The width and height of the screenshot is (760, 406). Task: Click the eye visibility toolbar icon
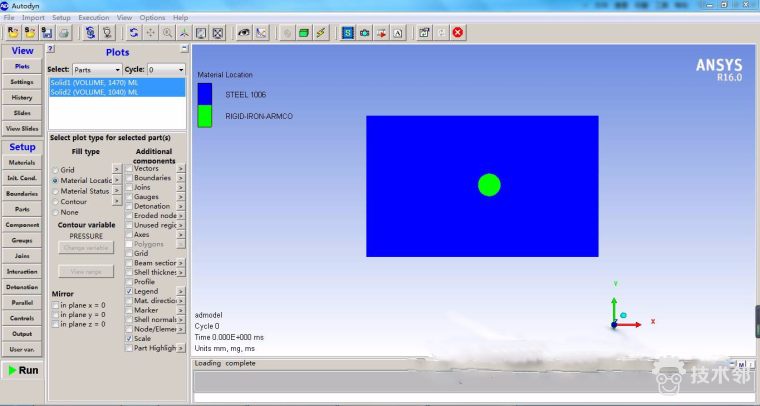coord(243,33)
